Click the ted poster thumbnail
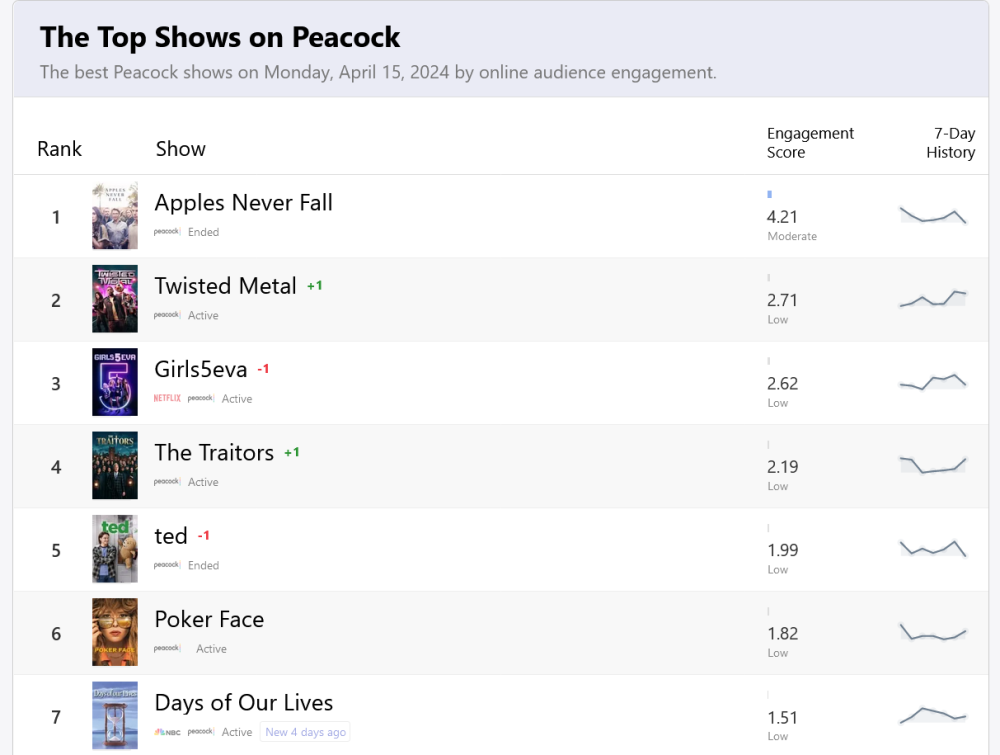The height and width of the screenshot is (755, 1000). [115, 549]
